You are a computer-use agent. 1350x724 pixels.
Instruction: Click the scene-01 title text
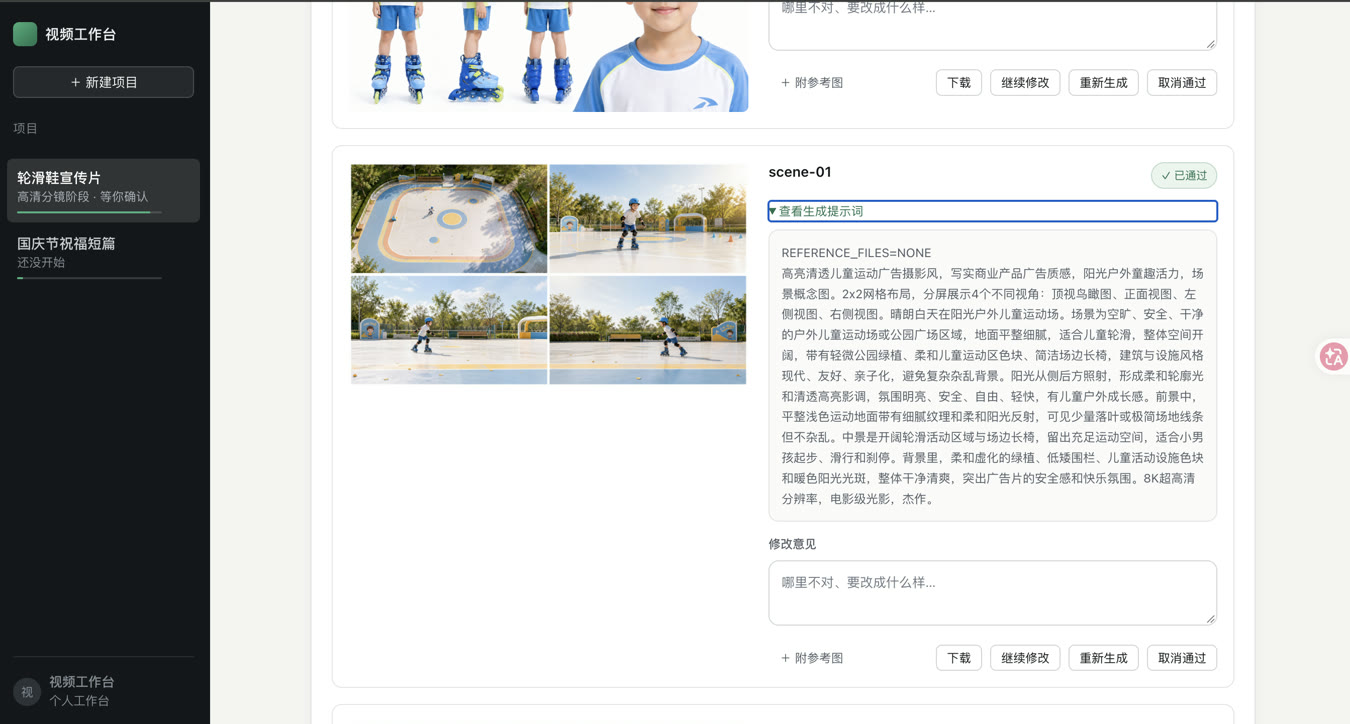pyautogui.click(x=800, y=172)
